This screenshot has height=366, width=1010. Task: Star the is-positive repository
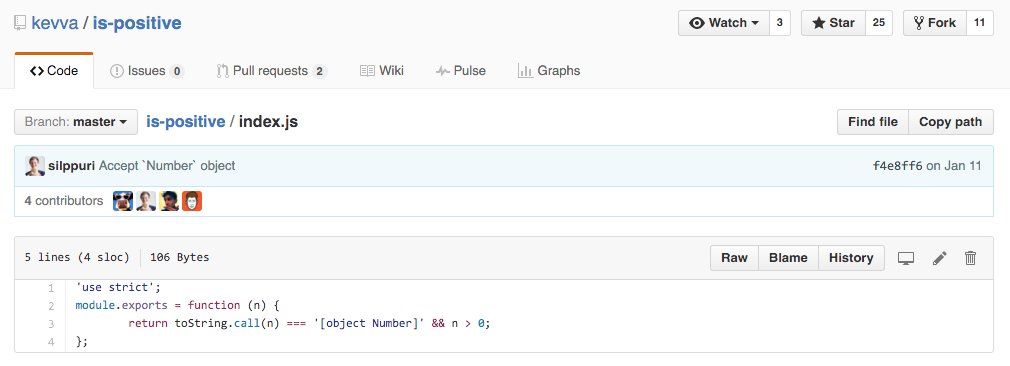click(x=834, y=23)
